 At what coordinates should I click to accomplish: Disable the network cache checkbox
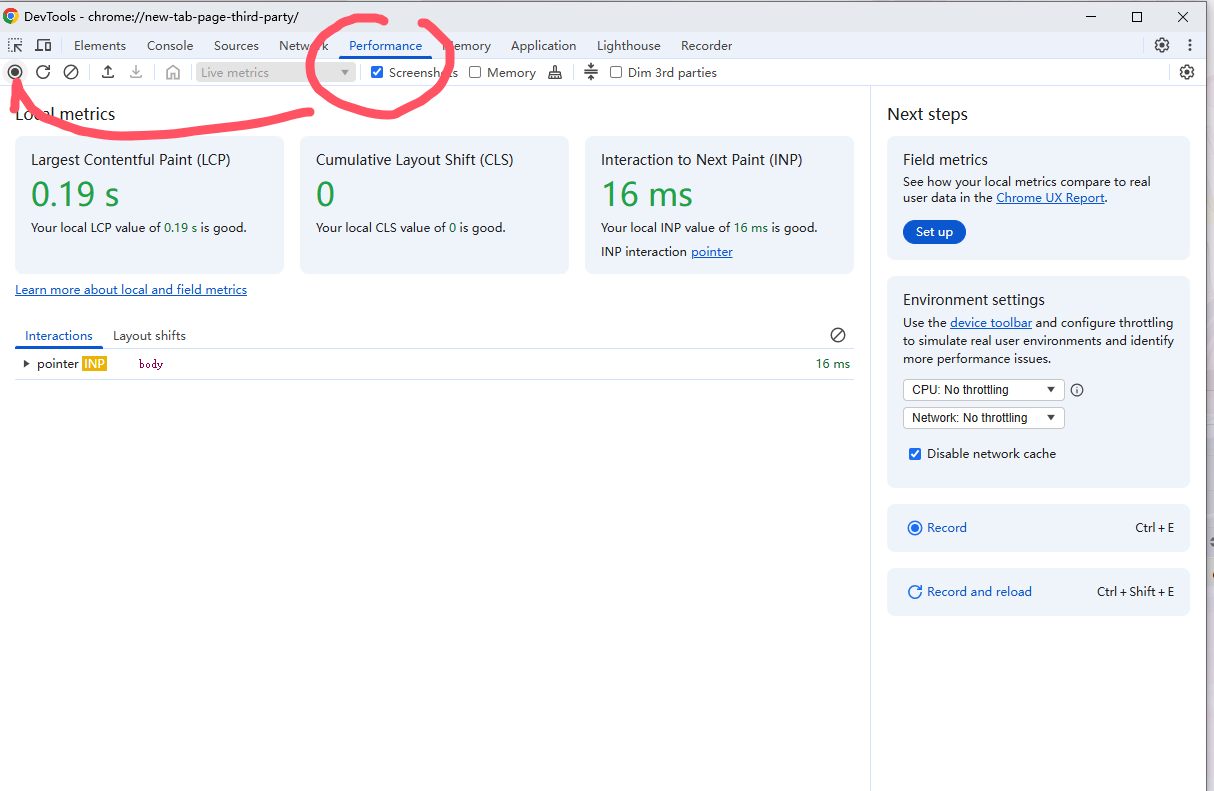click(914, 454)
